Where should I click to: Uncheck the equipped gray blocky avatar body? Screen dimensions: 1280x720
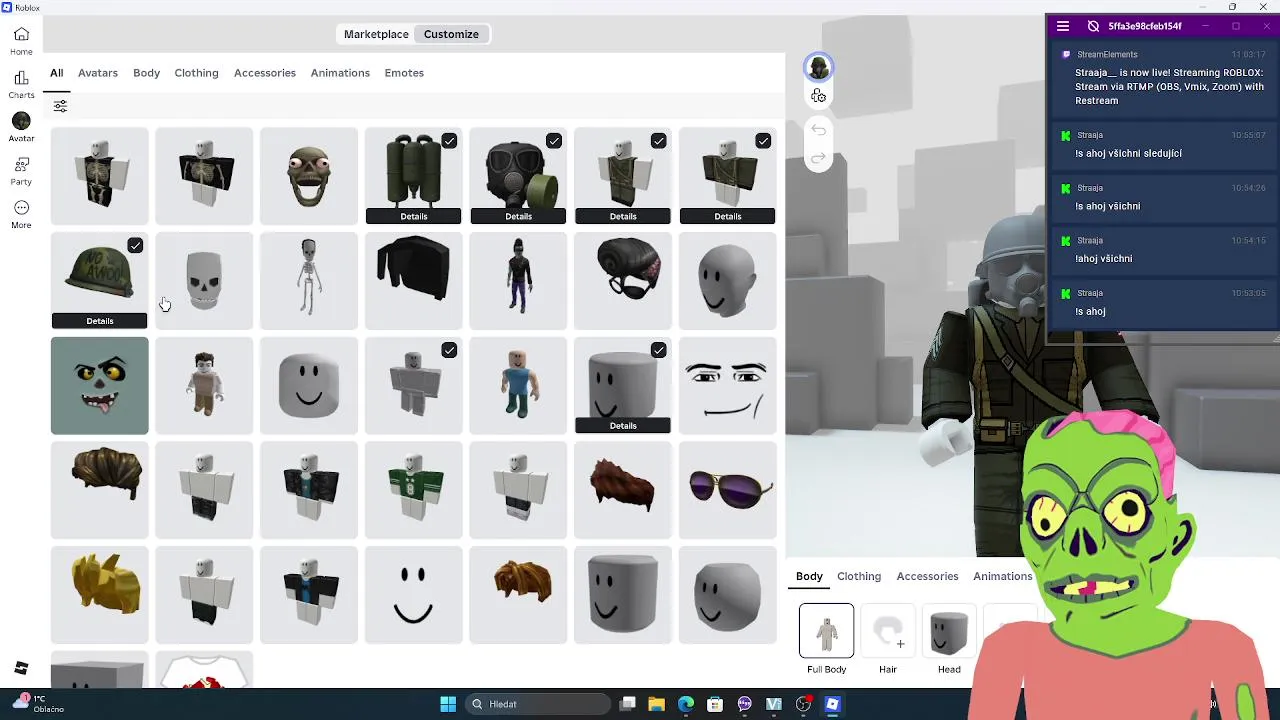tap(449, 350)
